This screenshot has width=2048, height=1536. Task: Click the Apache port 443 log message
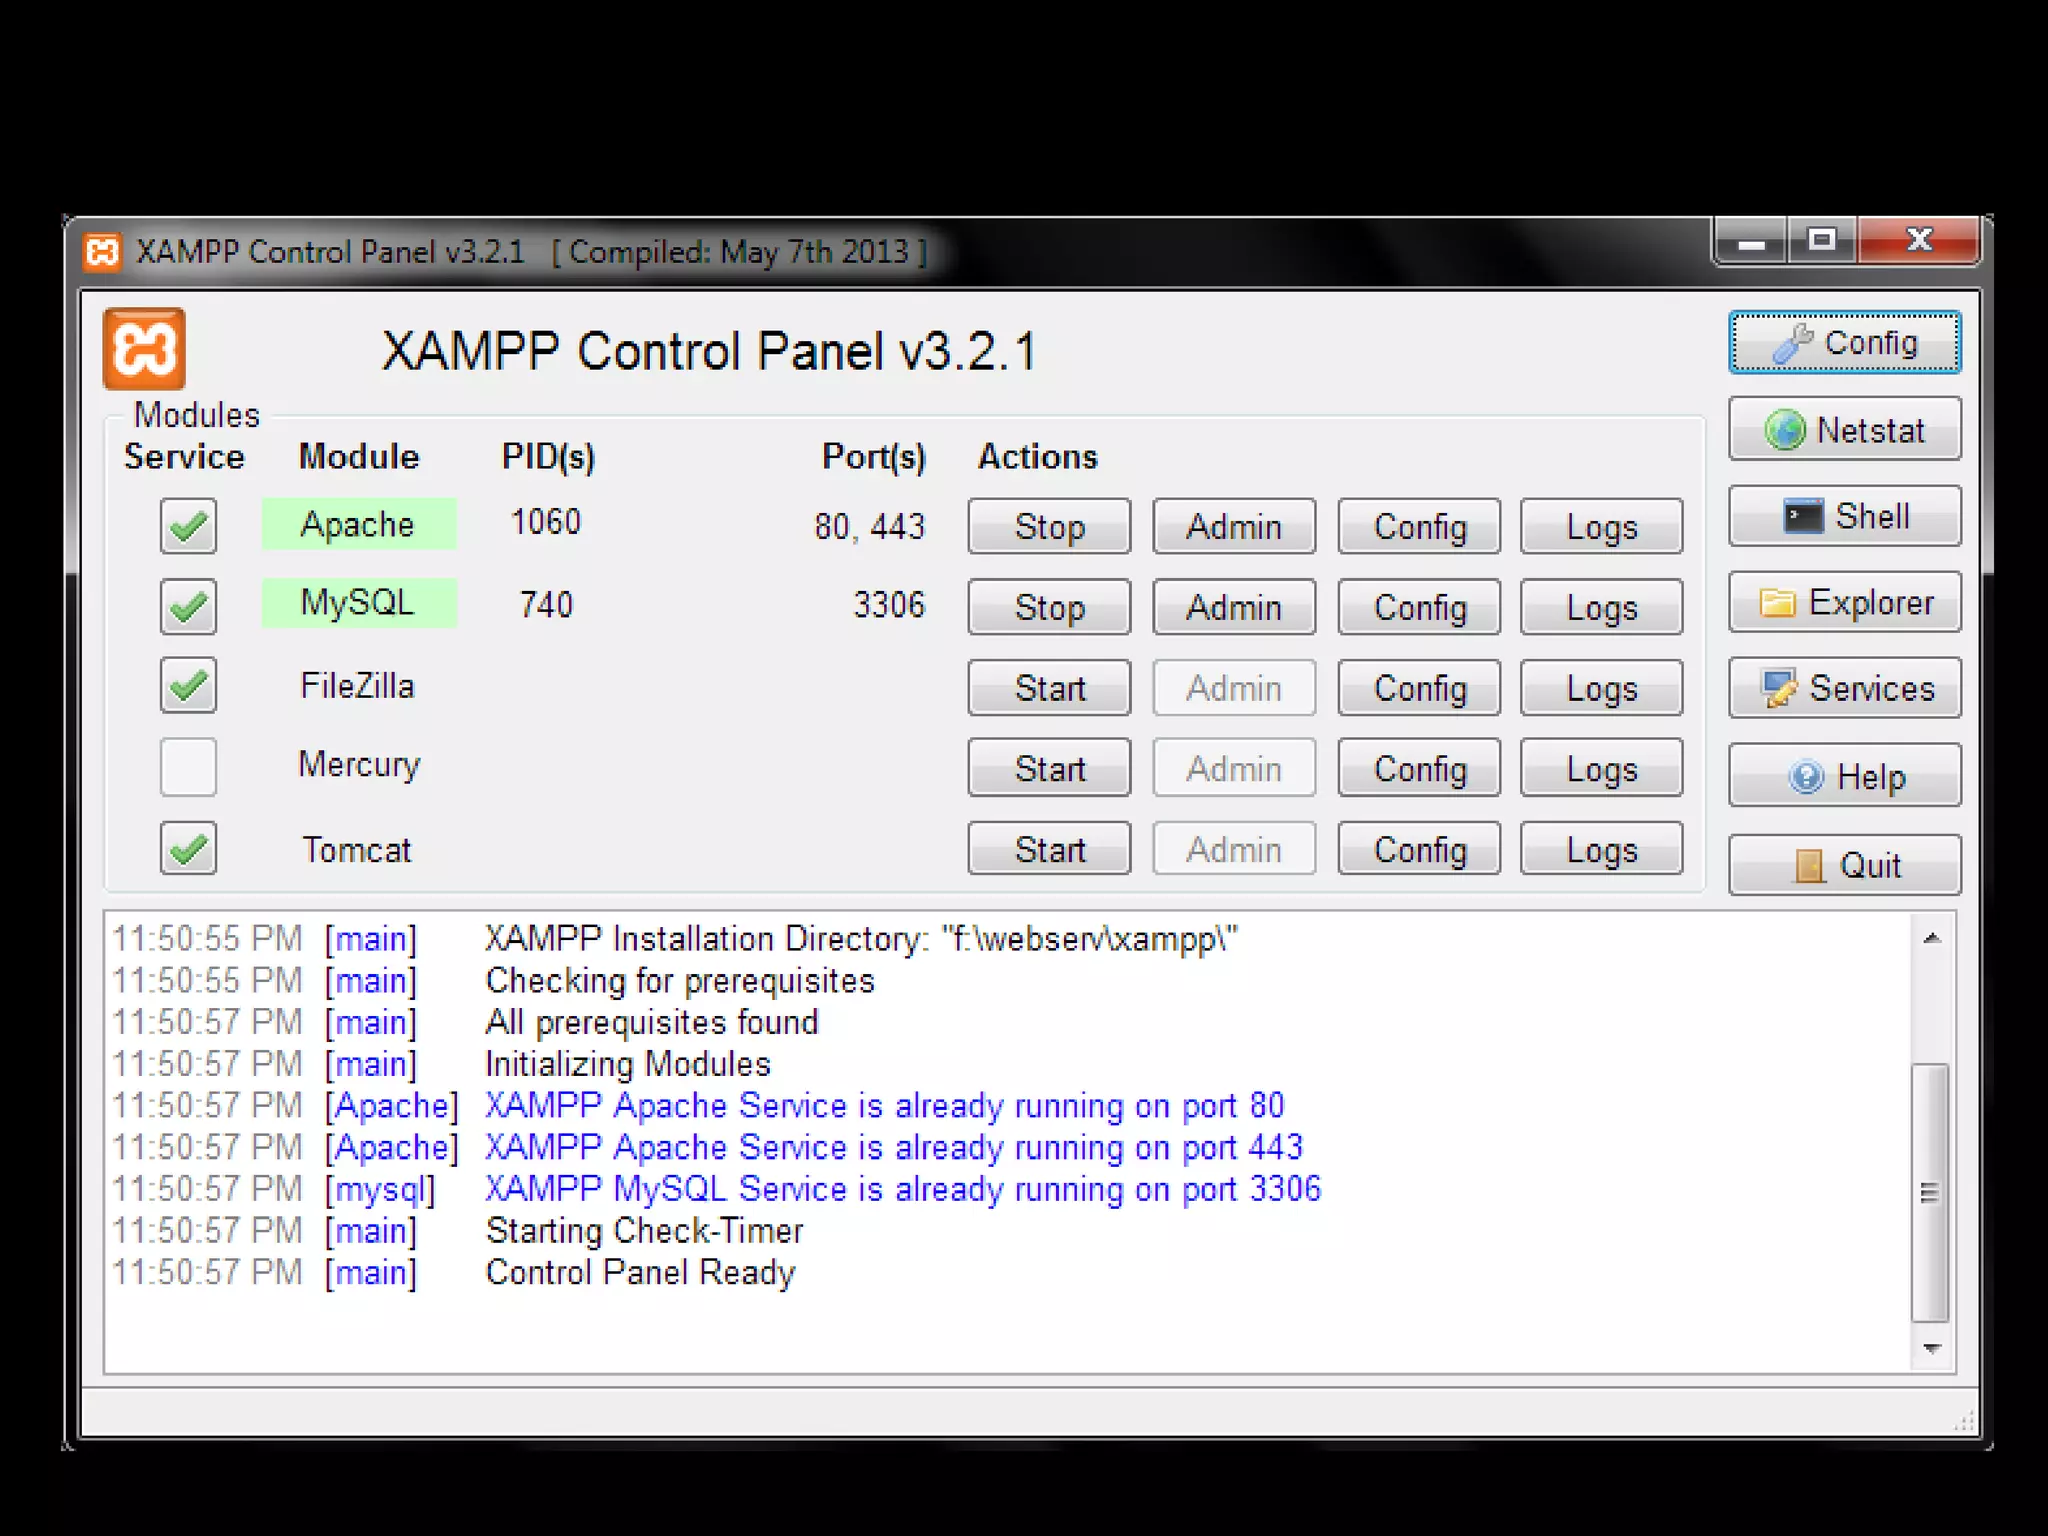click(894, 1147)
